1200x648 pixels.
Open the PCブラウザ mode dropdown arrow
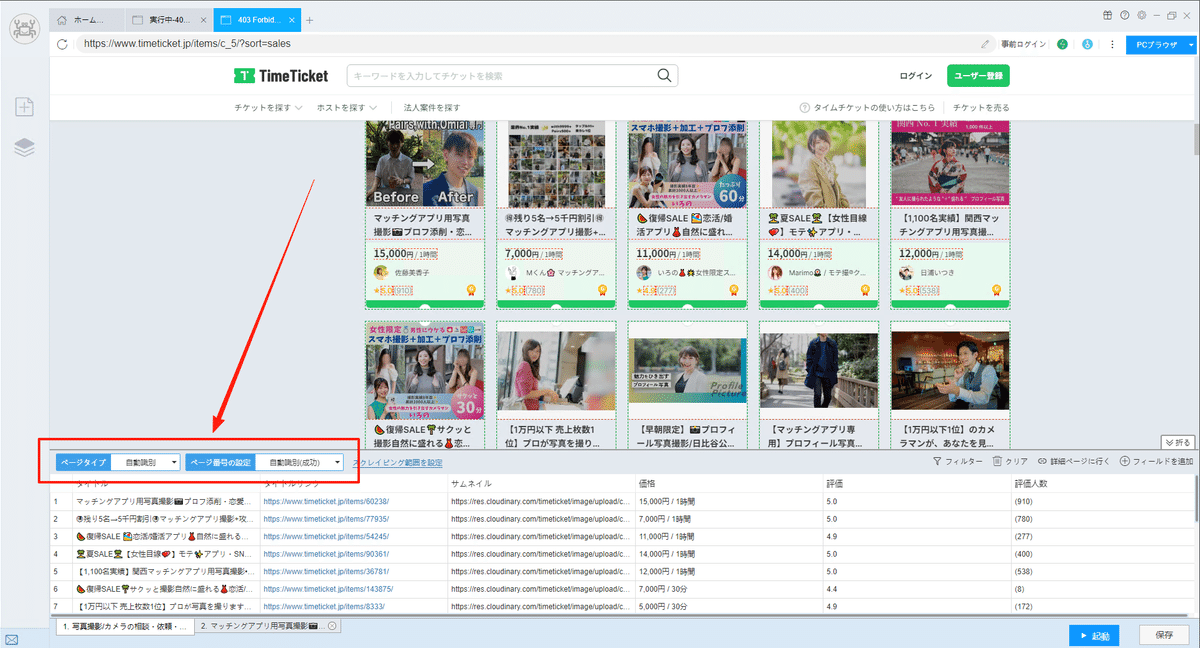[1191, 44]
